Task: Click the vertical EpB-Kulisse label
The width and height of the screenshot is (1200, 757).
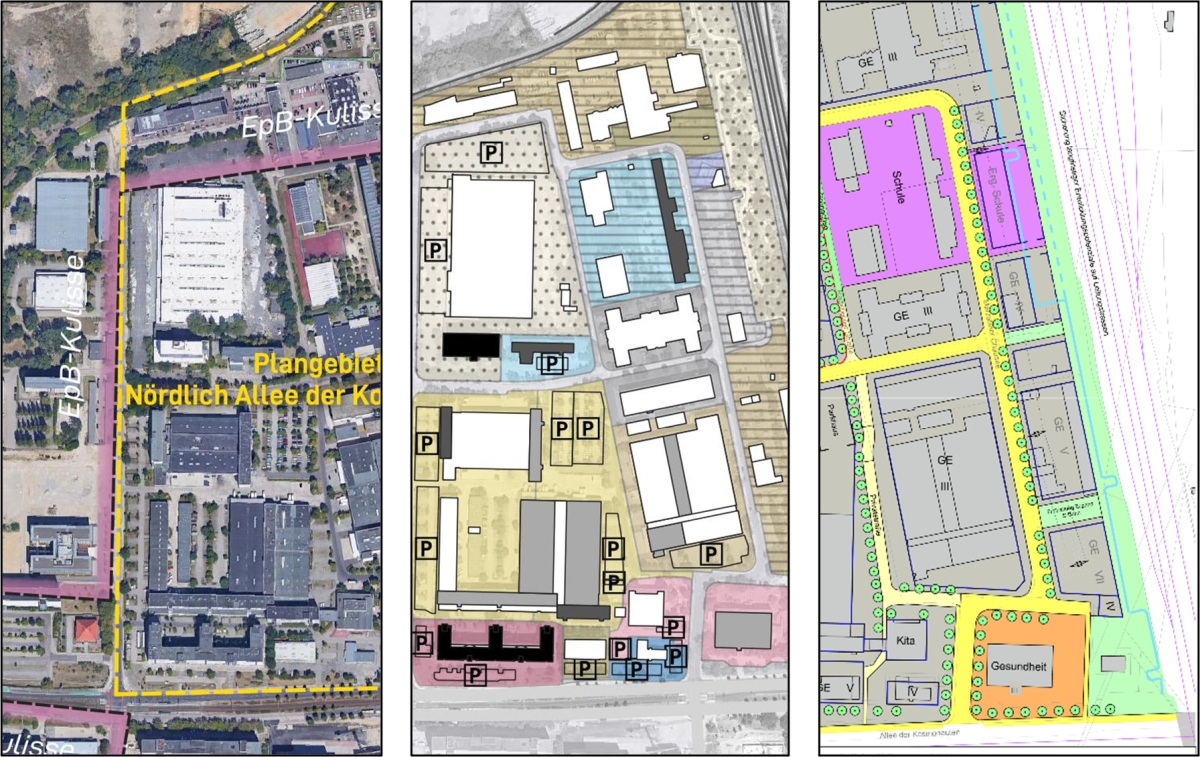Action: point(72,334)
